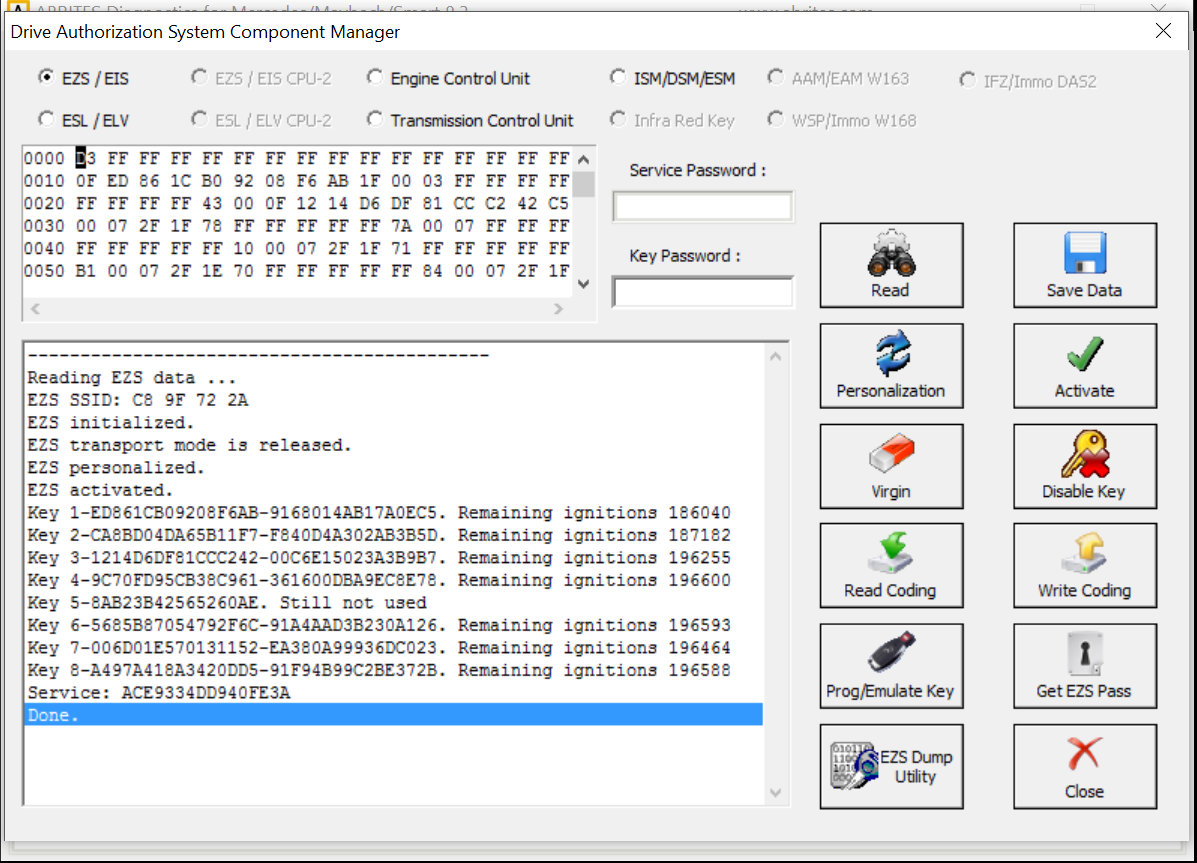Image resolution: width=1197 pixels, height=863 pixels.
Task: Click the Get EZS Pass button
Action: click(1084, 666)
